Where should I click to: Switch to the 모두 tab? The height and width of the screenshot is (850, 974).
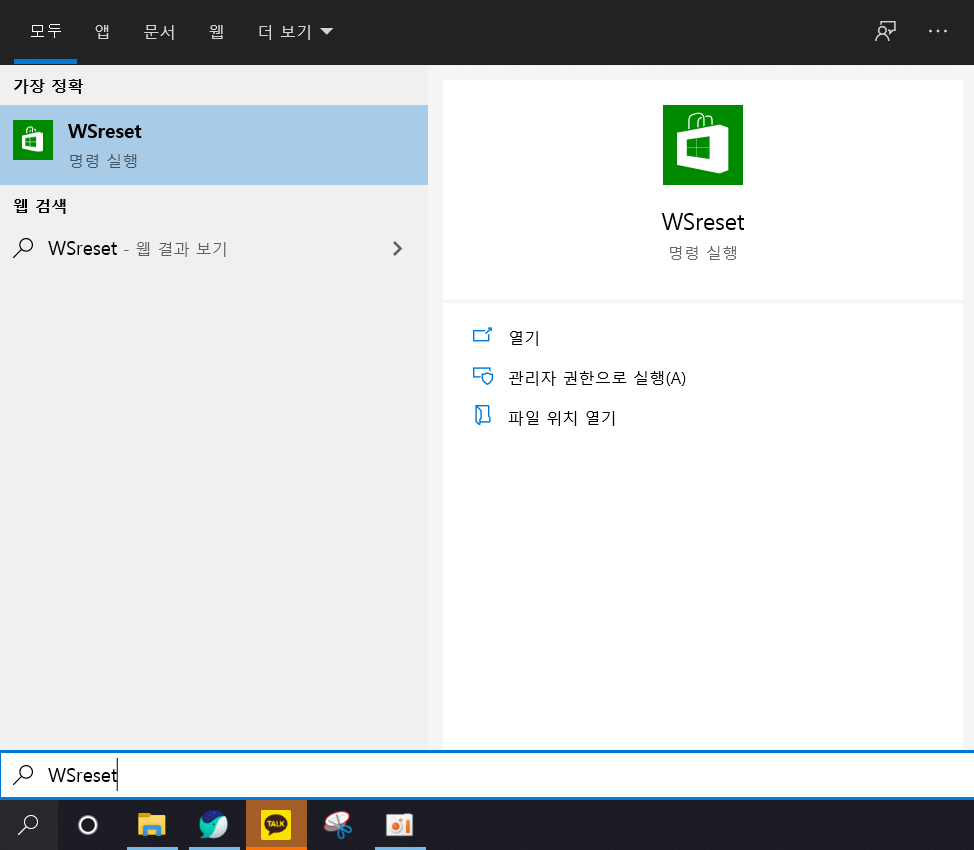coord(45,32)
